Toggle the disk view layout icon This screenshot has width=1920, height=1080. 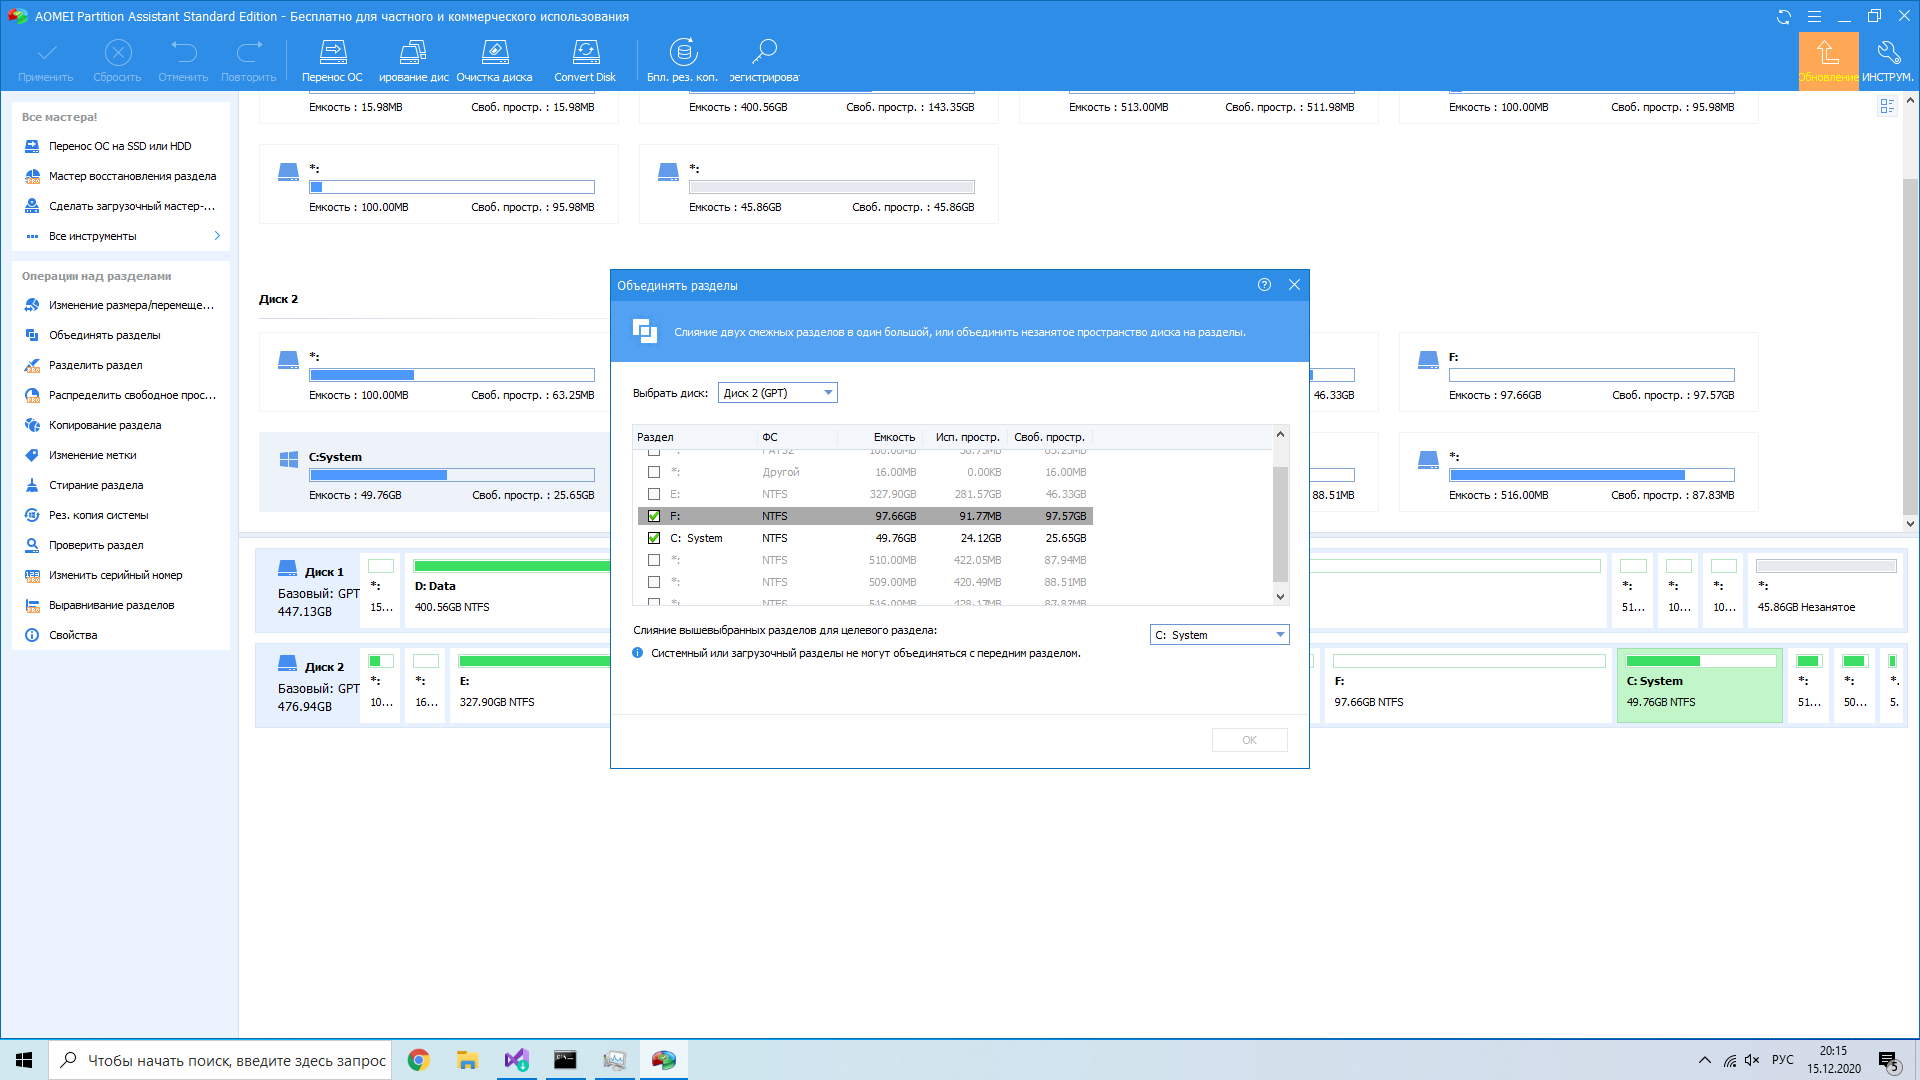pyautogui.click(x=1887, y=106)
